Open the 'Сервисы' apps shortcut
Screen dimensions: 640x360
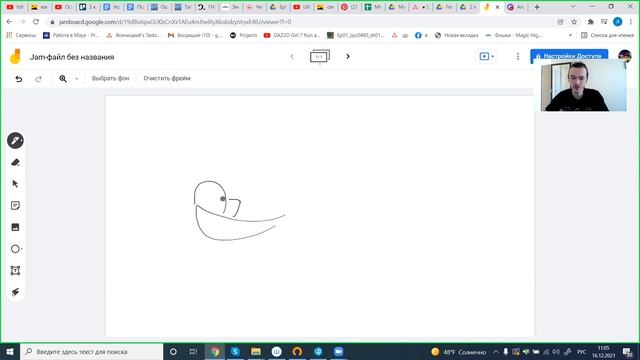click(x=21, y=36)
